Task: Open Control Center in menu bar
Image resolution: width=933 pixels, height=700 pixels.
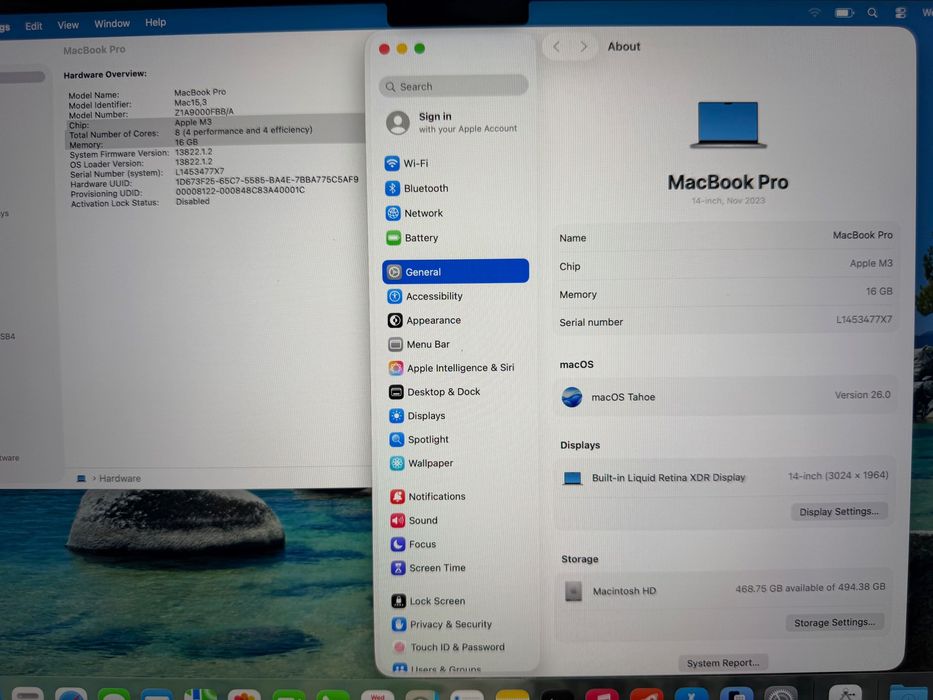Action: tap(901, 12)
